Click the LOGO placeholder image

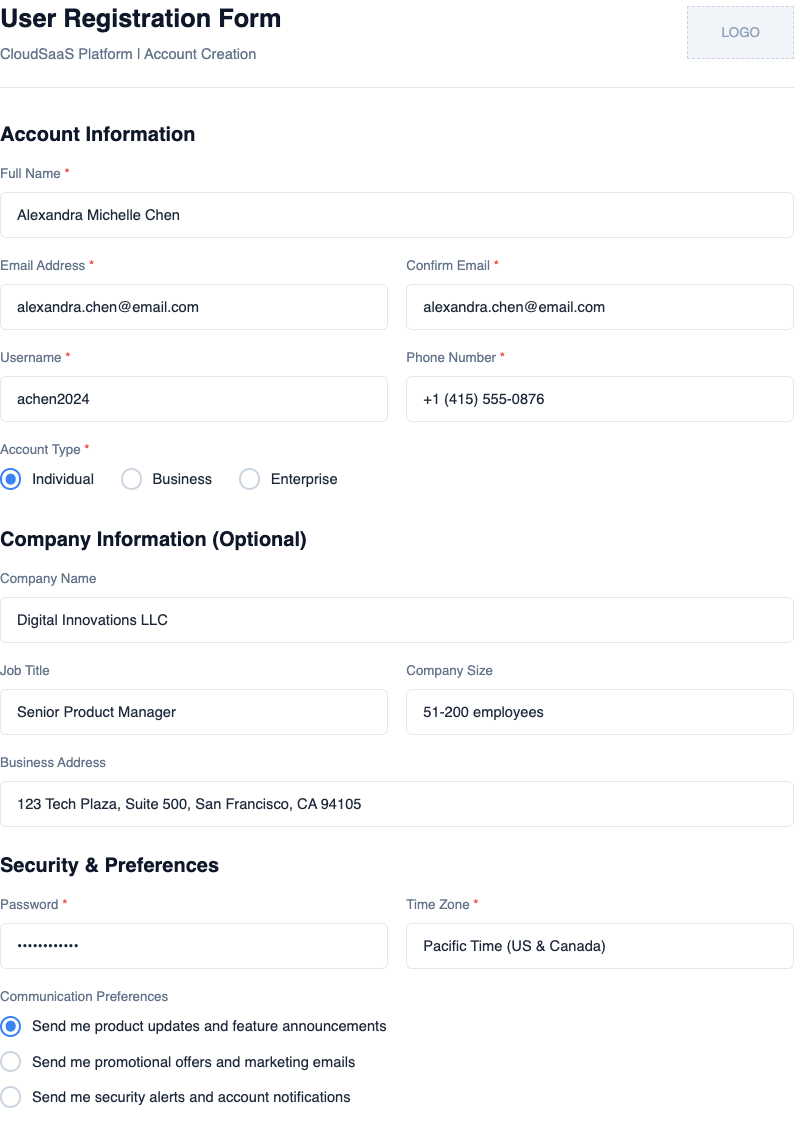(739, 32)
